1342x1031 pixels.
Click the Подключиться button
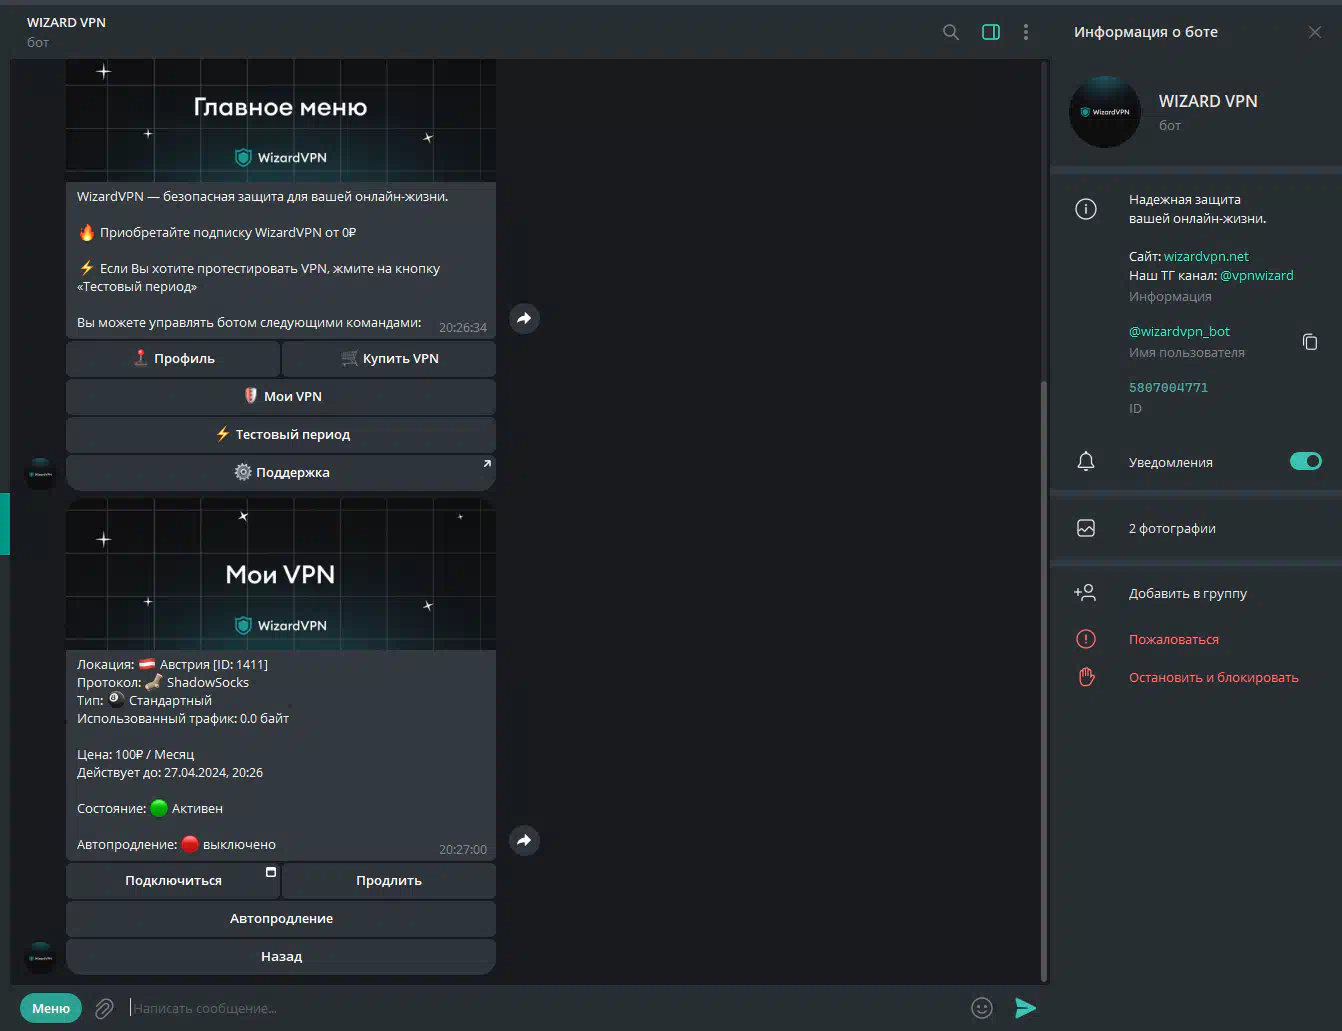click(173, 880)
